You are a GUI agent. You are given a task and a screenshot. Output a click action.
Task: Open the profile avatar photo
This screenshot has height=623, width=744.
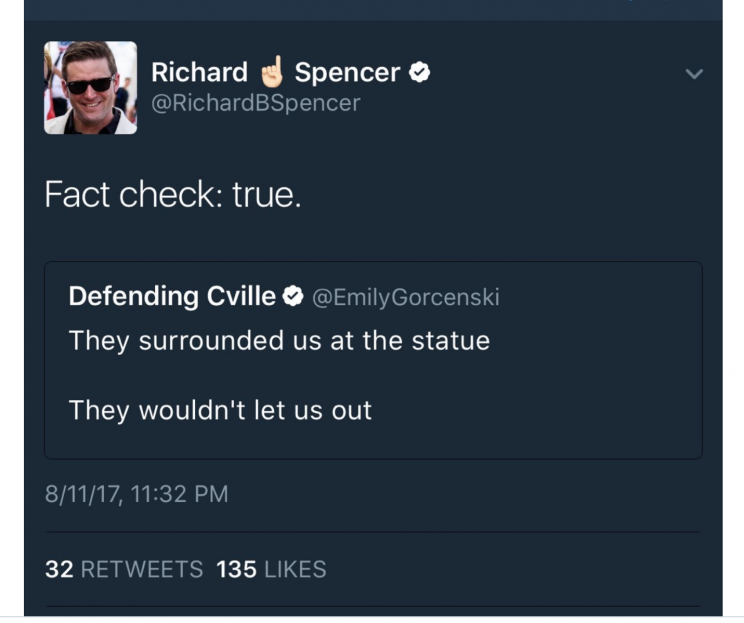(91, 88)
